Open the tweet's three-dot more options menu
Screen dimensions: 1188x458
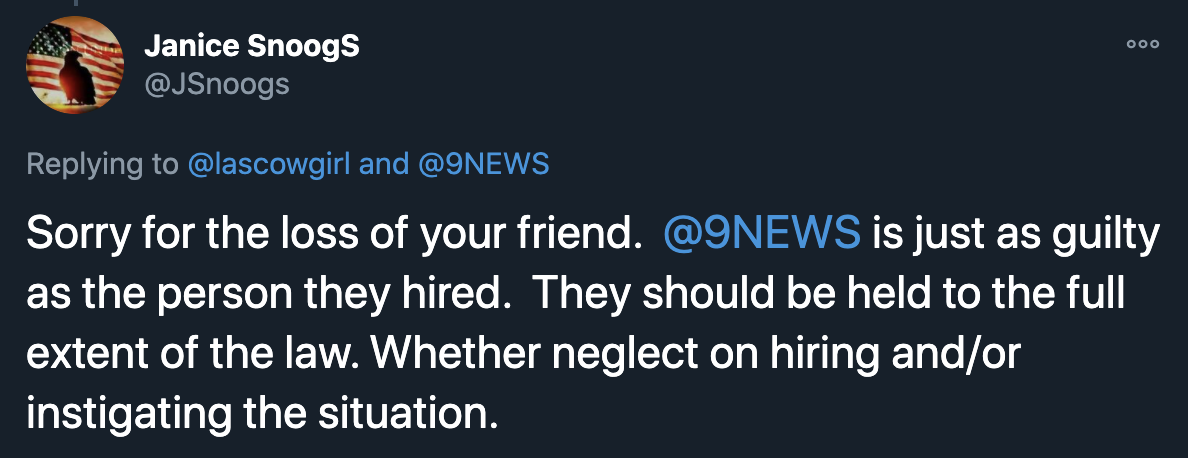[1143, 45]
